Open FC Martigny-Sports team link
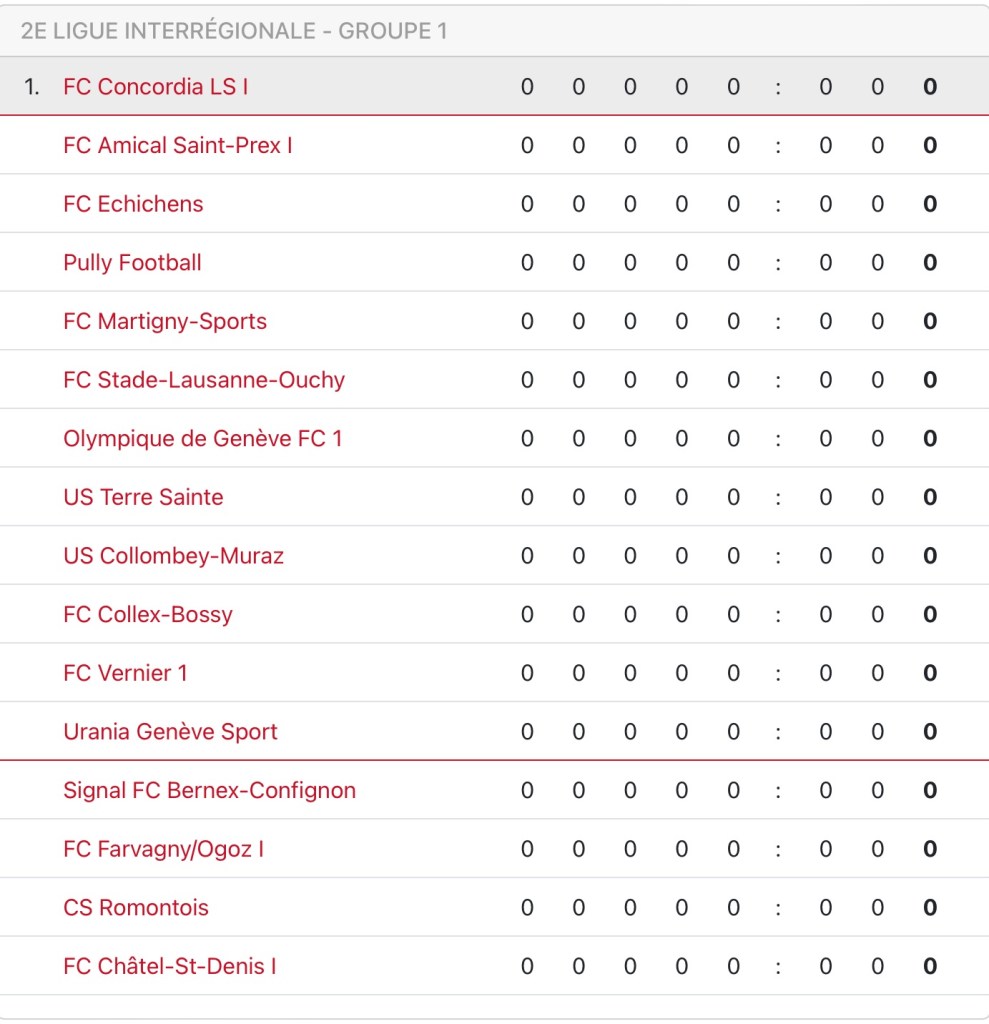Screen dimensions: 989x1024 164,322
